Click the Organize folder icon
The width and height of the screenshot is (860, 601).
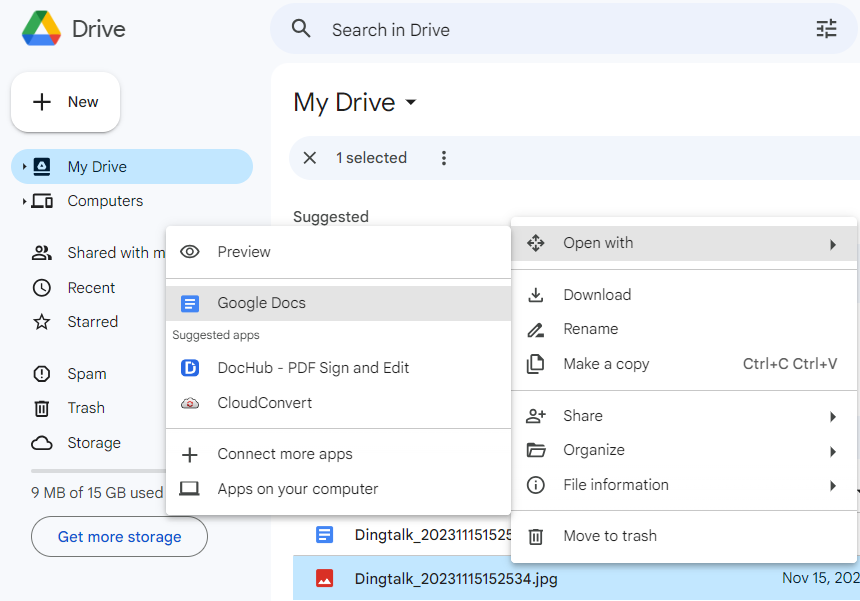coord(535,450)
